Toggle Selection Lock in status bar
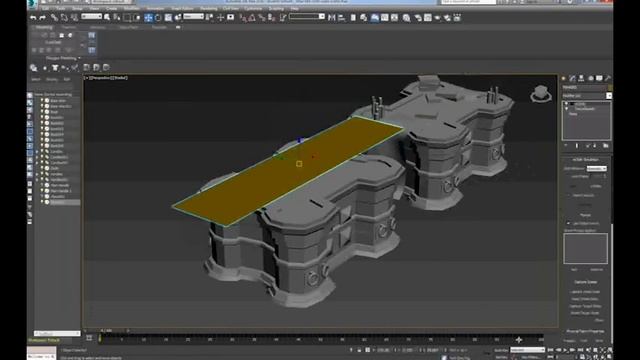Image resolution: width=640 pixels, height=360 pixels. 359,350
